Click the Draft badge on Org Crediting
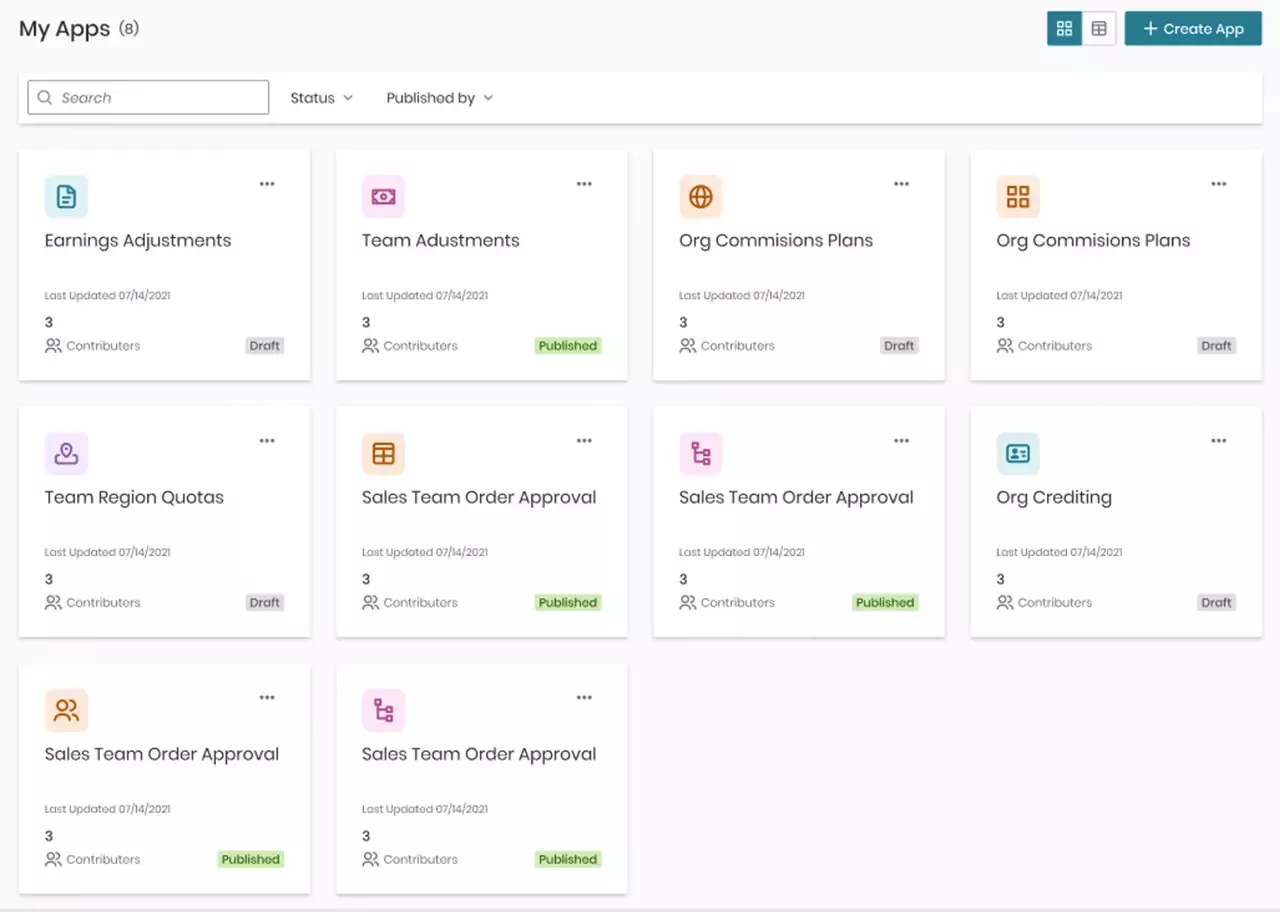 [1217, 603]
